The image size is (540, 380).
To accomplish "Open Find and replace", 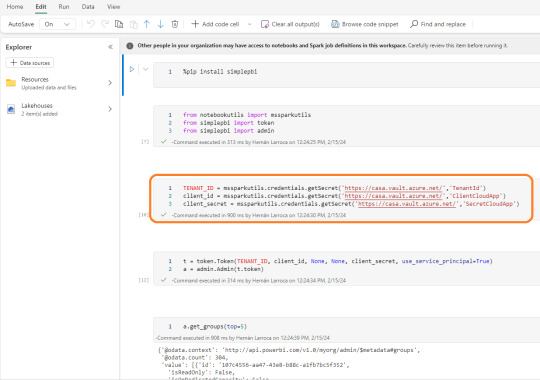I will 438,24.
